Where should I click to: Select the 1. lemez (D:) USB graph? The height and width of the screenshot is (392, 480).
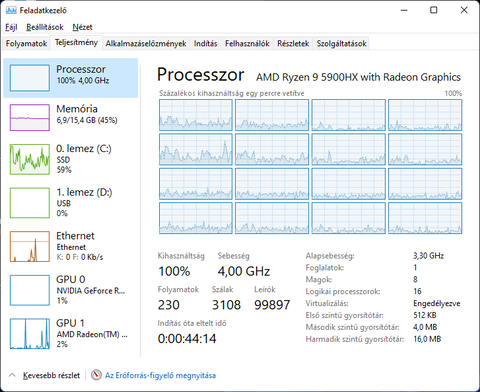click(30, 203)
